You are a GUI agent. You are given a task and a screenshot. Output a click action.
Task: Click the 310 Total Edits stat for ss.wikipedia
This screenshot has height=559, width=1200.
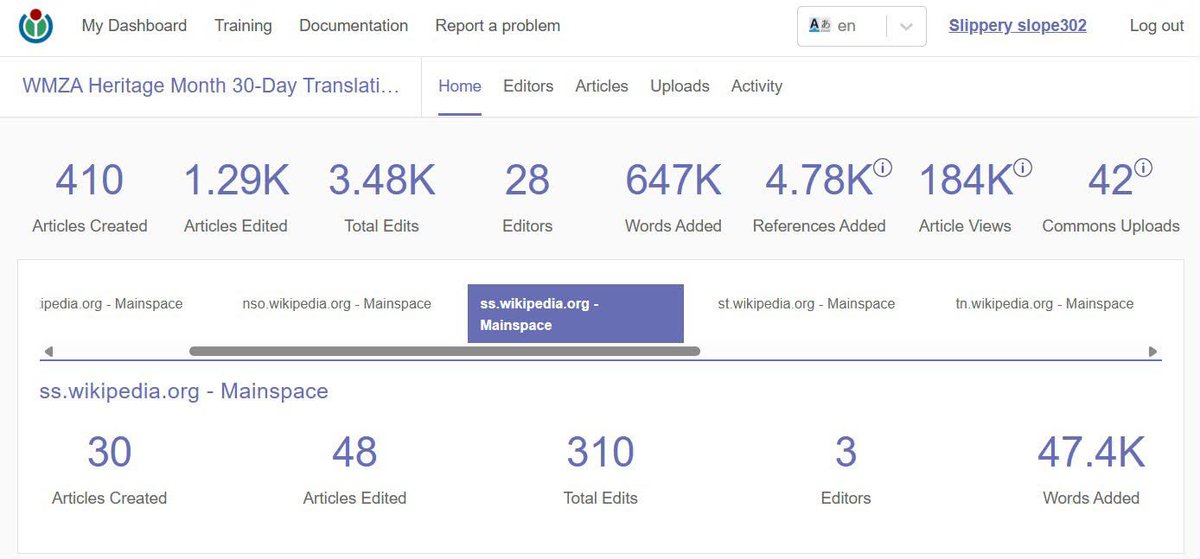coord(600,469)
